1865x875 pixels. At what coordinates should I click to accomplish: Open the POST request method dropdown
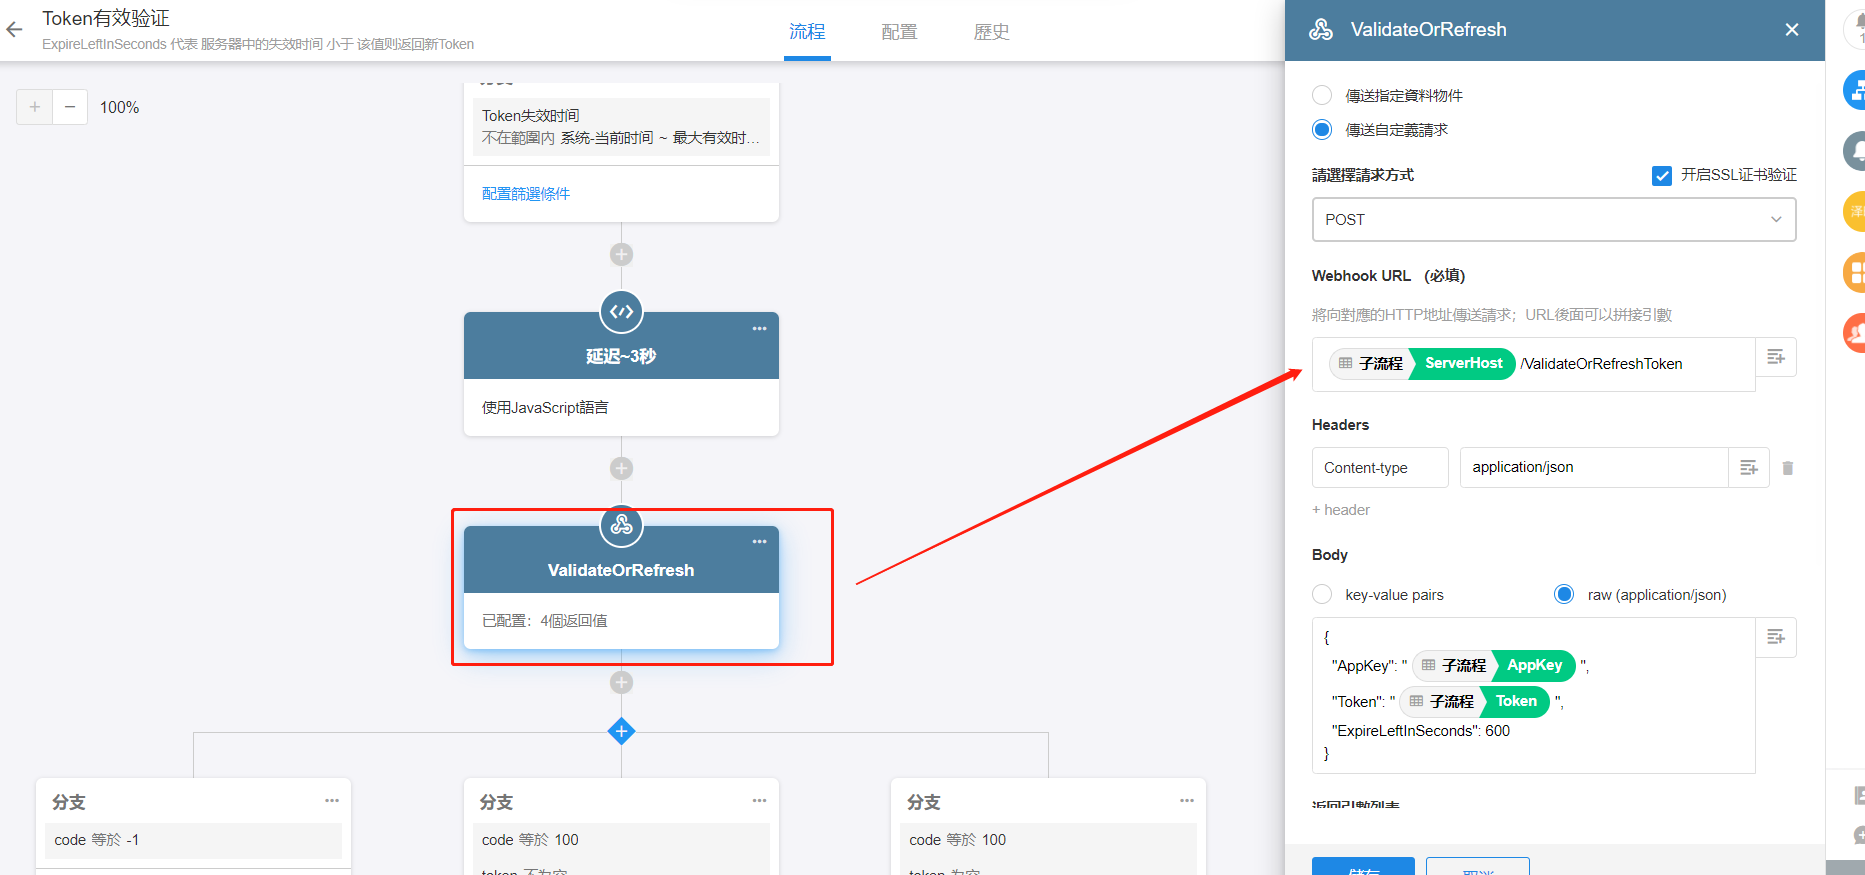pos(1554,219)
